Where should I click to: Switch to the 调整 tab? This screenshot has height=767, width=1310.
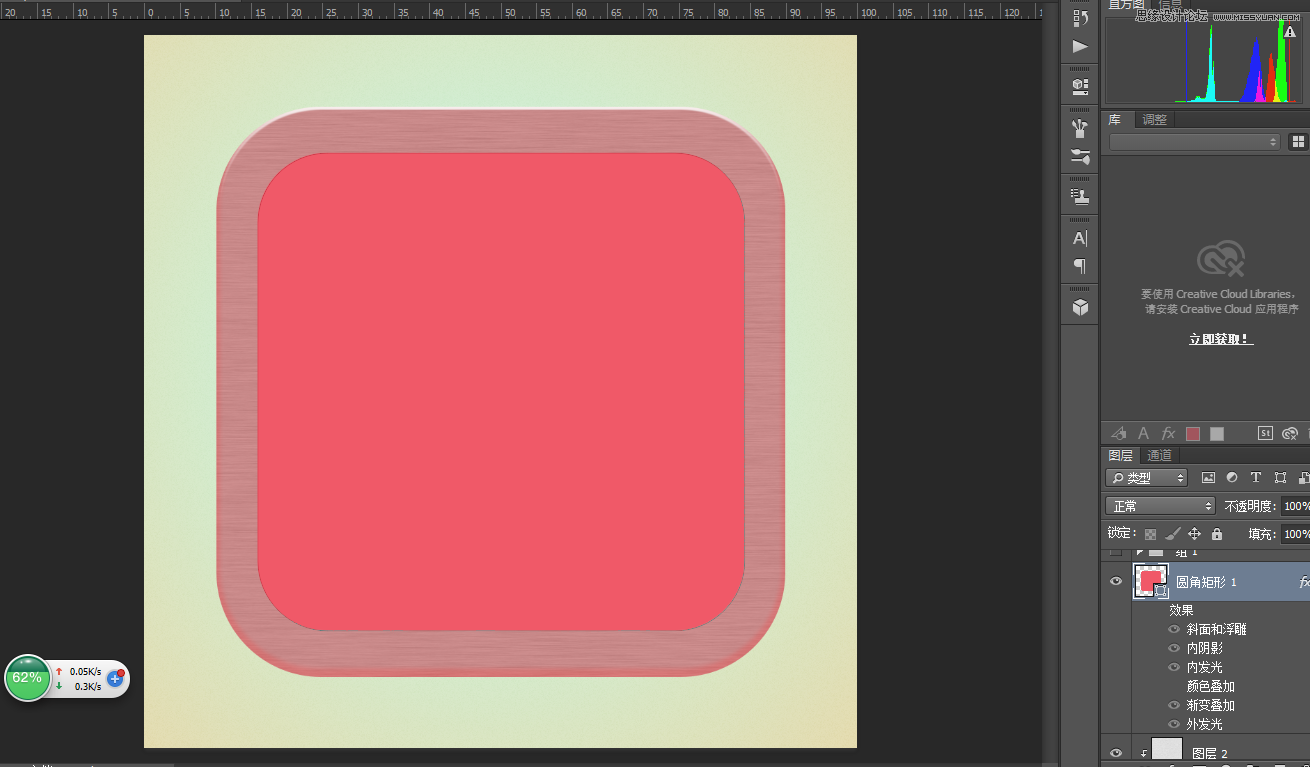1154,120
